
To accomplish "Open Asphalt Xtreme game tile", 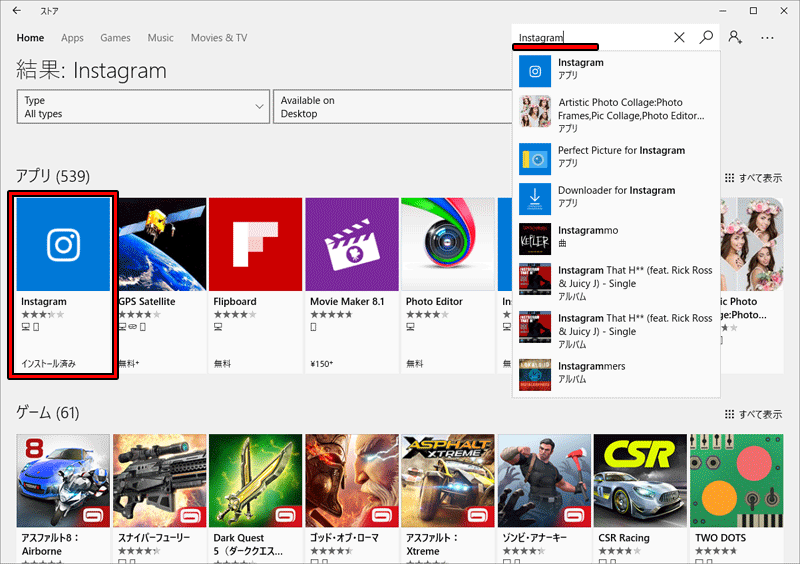I will (x=448, y=498).
